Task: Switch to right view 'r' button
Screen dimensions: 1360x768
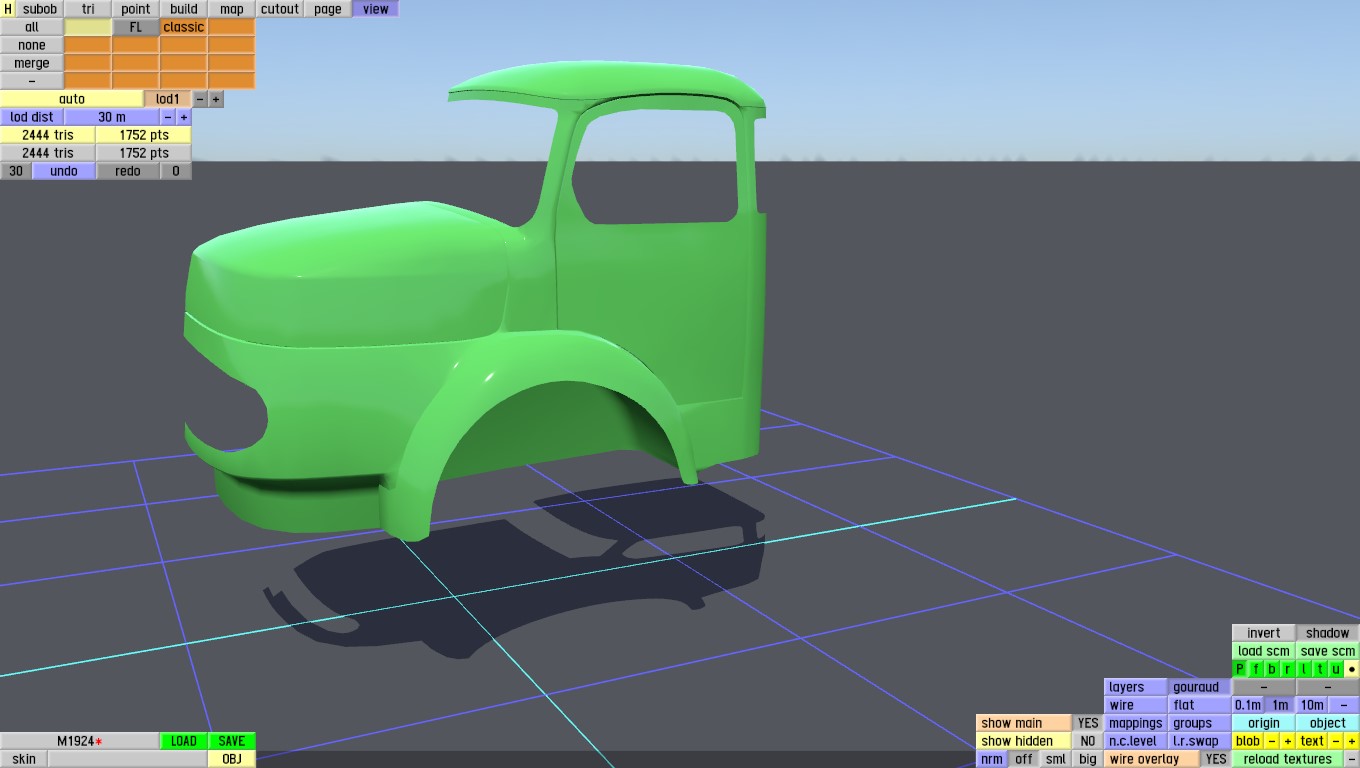Action: 1288,669
